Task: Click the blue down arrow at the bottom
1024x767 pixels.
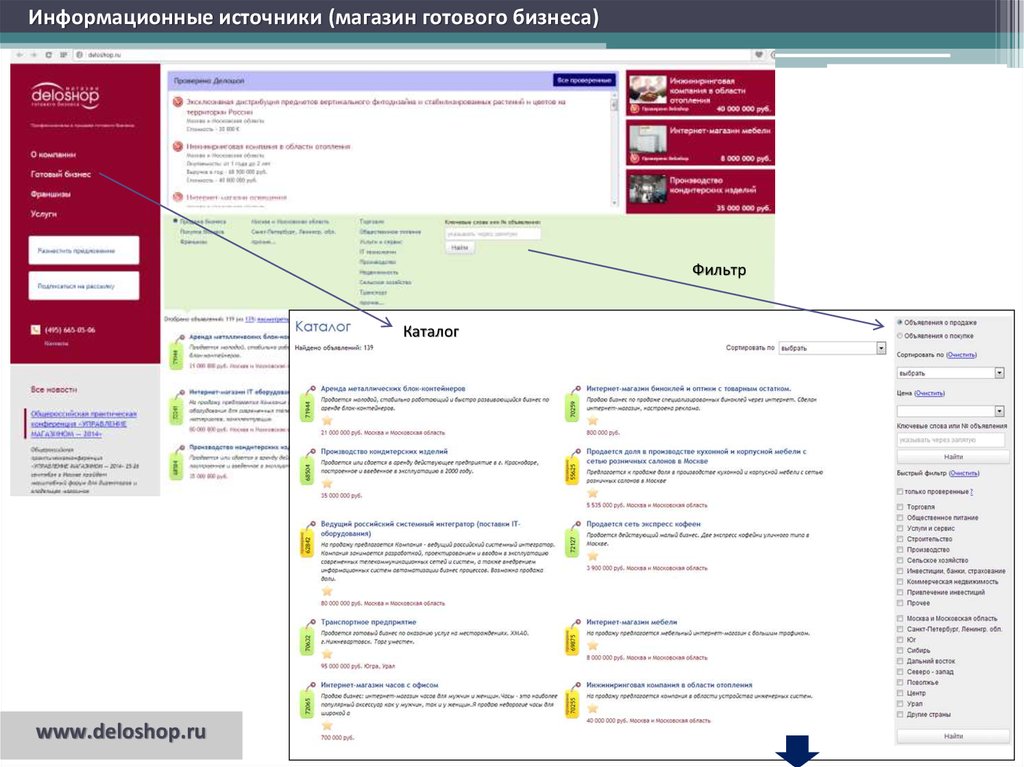Action: pos(800,750)
